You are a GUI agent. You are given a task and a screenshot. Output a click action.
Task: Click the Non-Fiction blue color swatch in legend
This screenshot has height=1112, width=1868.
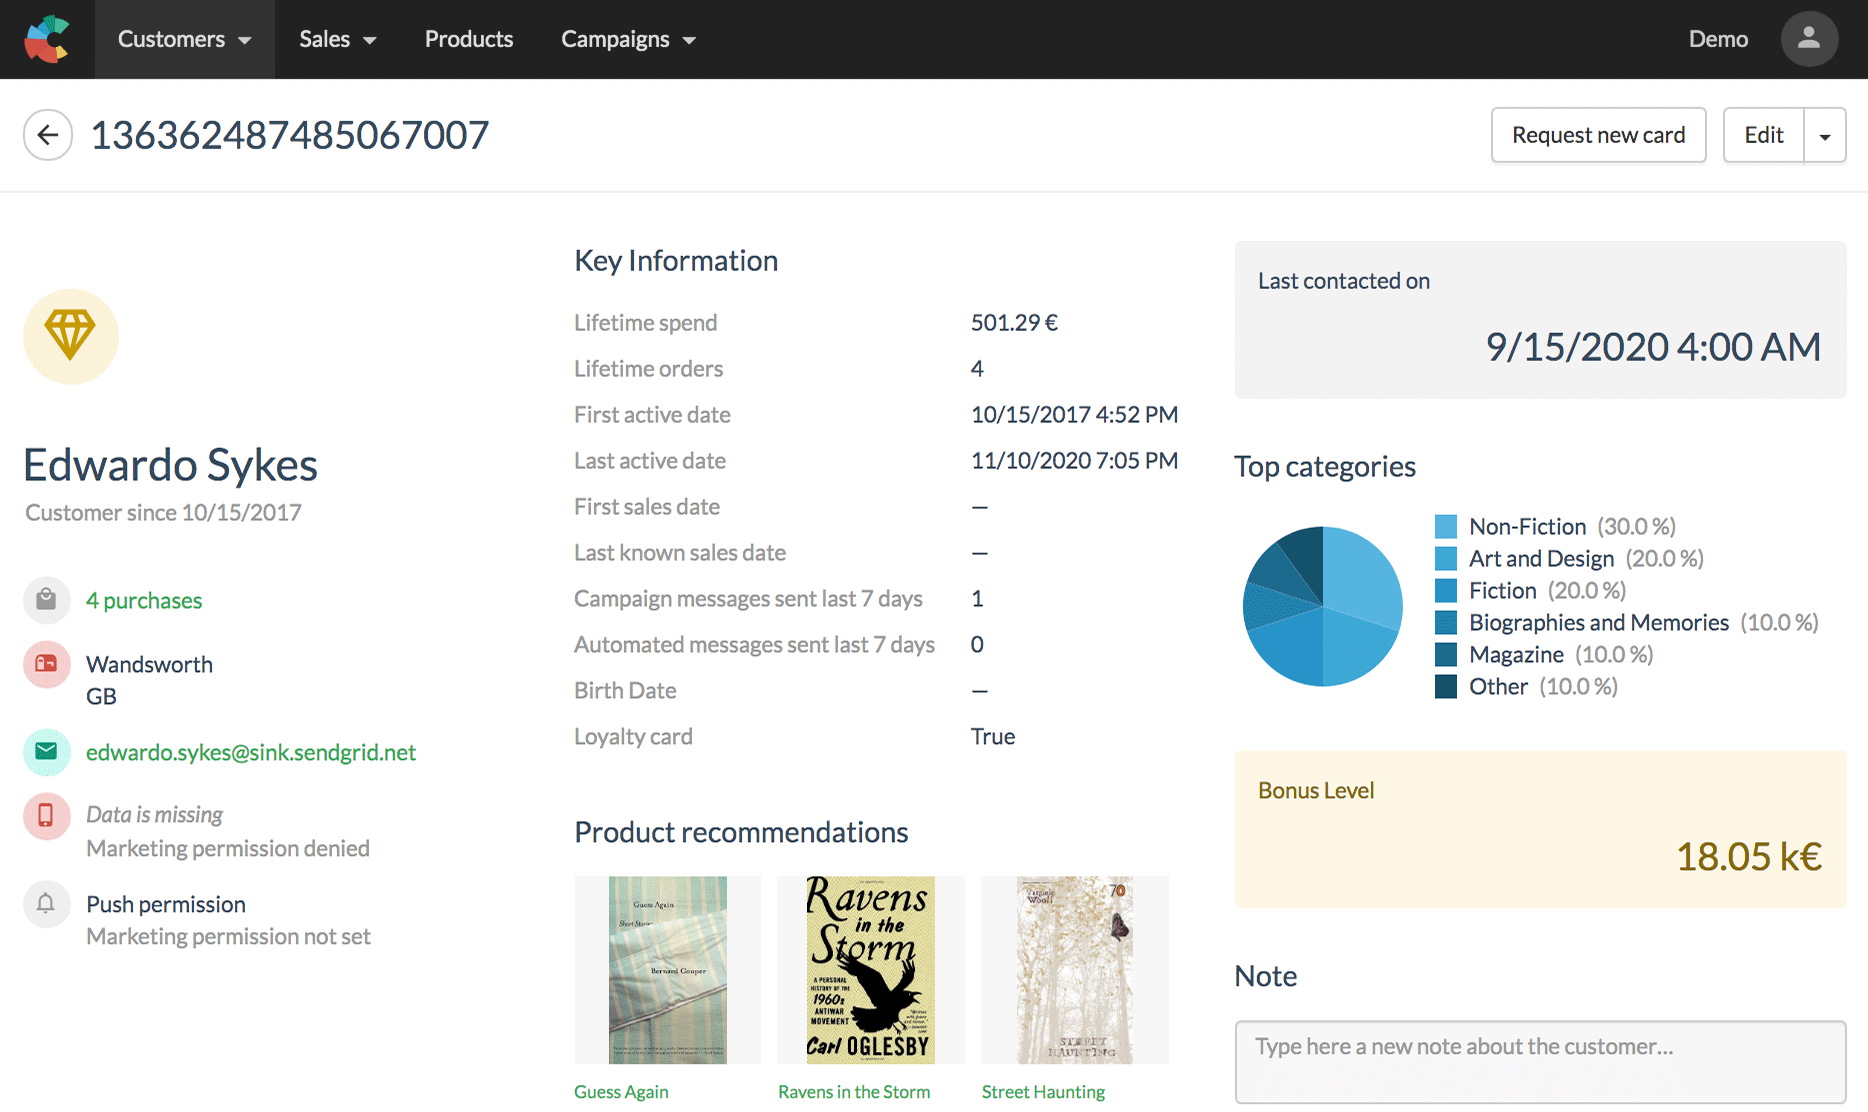pyautogui.click(x=1445, y=526)
